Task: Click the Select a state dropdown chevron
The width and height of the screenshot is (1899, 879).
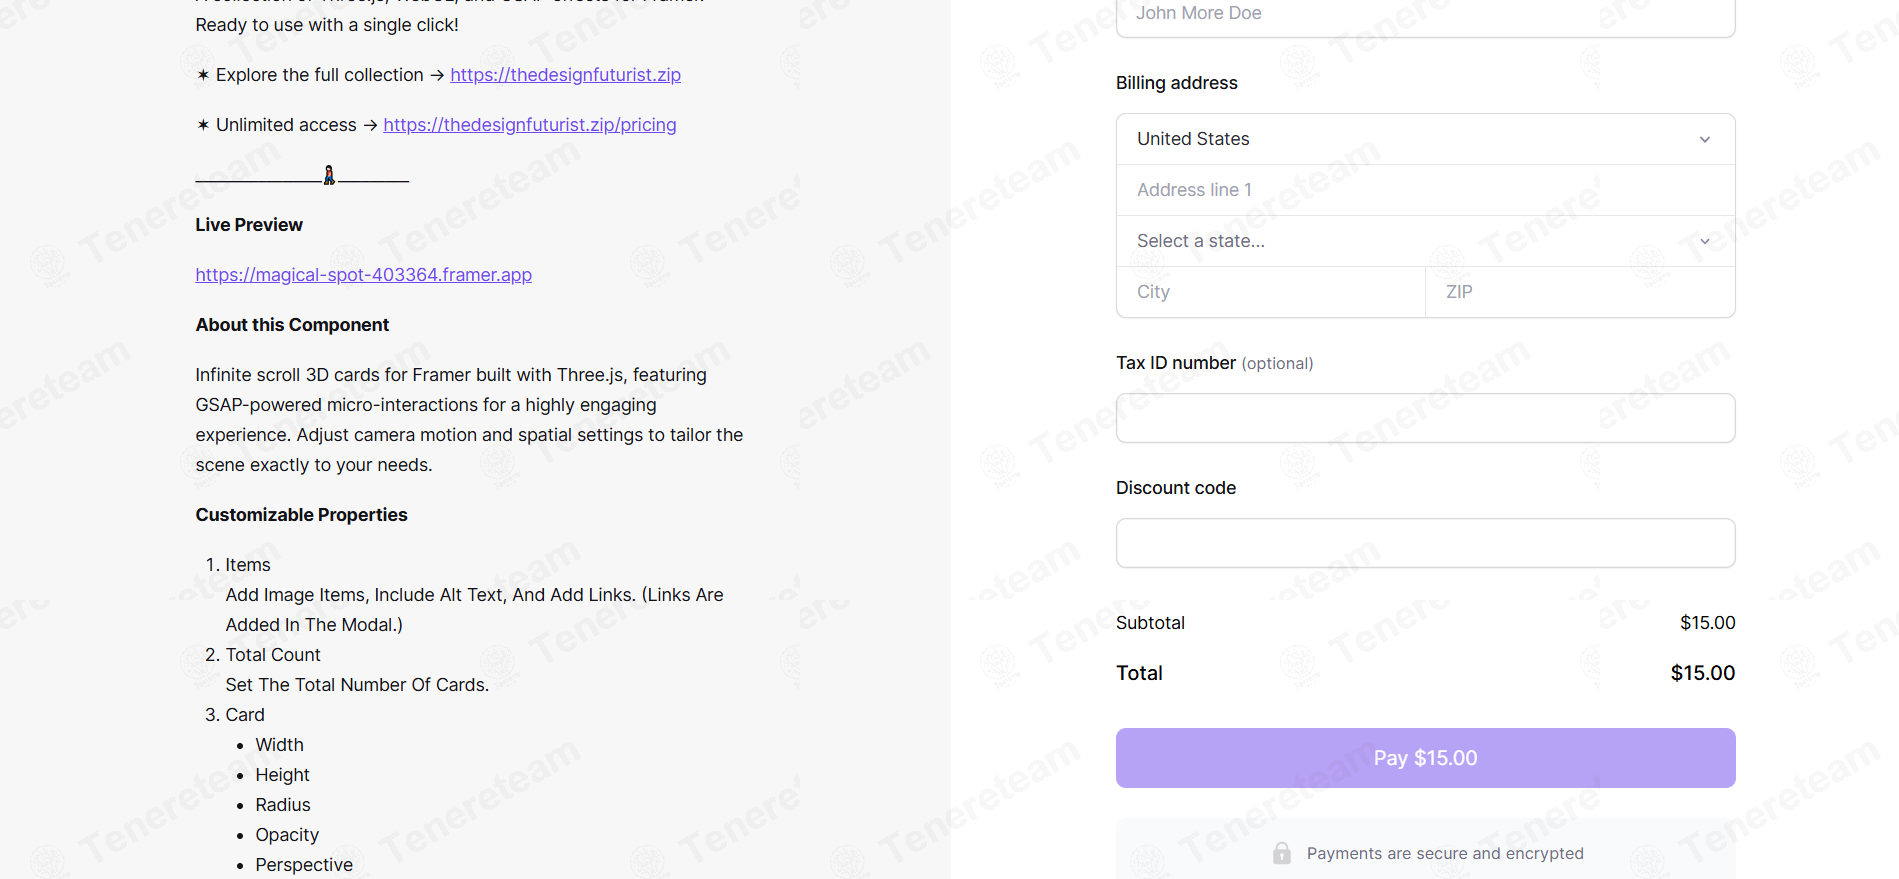Action: coord(1705,241)
